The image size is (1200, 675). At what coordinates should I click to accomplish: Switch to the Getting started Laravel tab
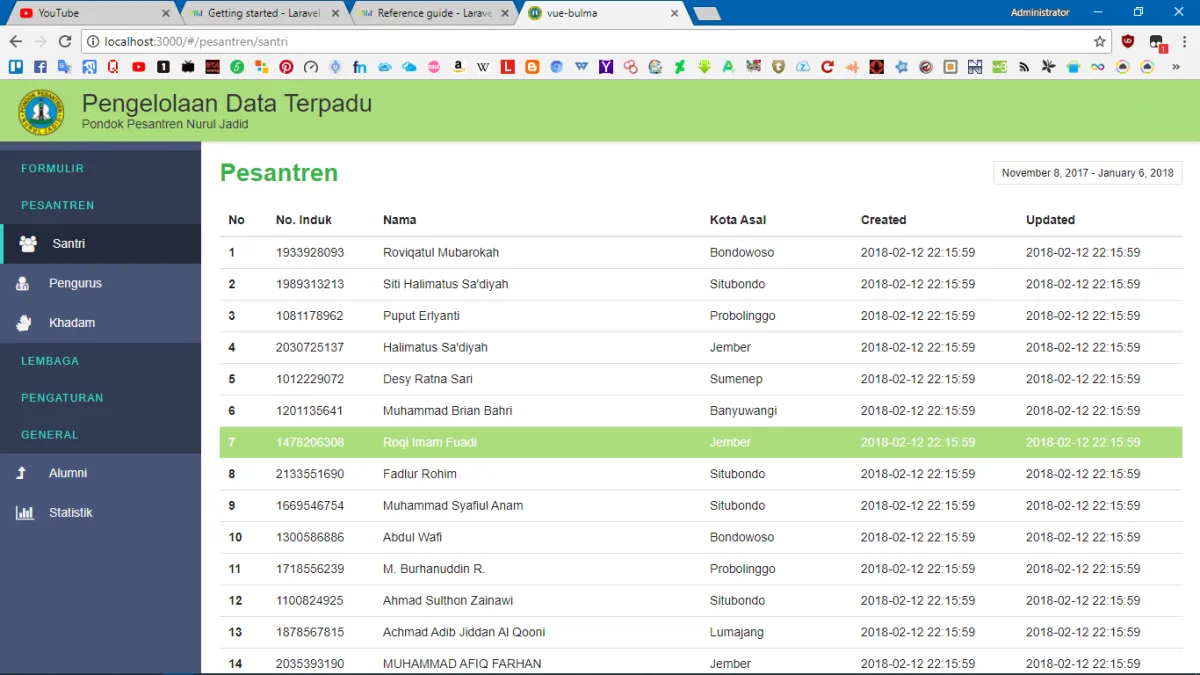(262, 13)
